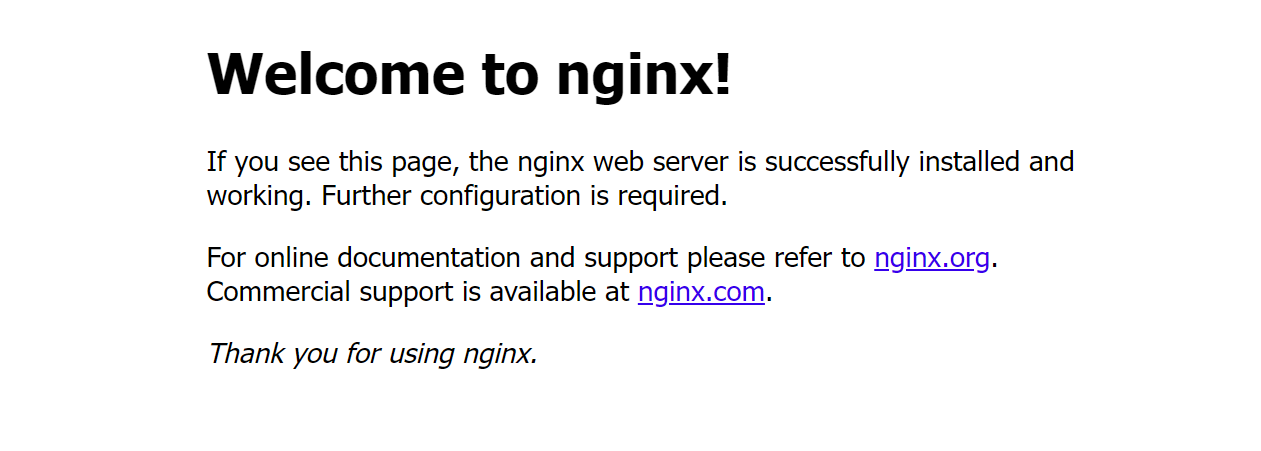The width and height of the screenshot is (1261, 451).
Task: Click the "Further configuration is required." sentence
Action: coord(525,196)
